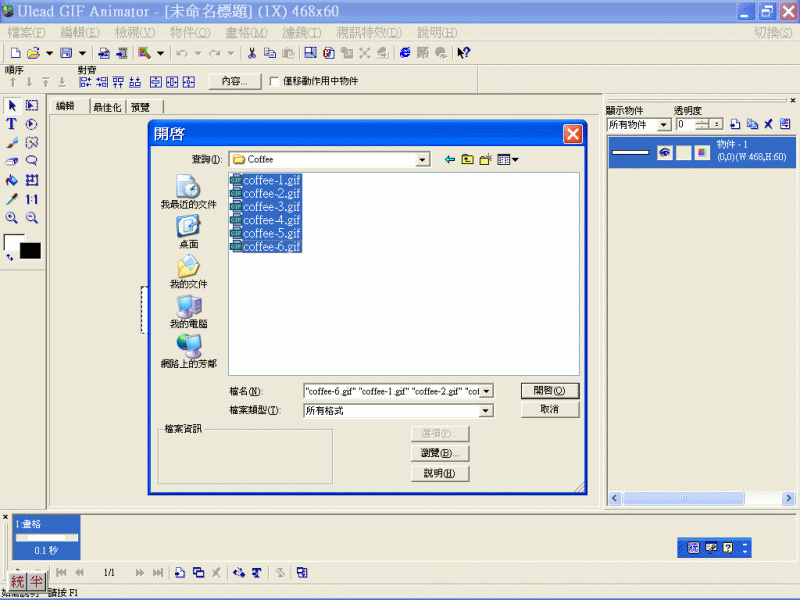Select 桌面 in the places bar
Viewport: 800px width, 600px height.
tap(188, 231)
